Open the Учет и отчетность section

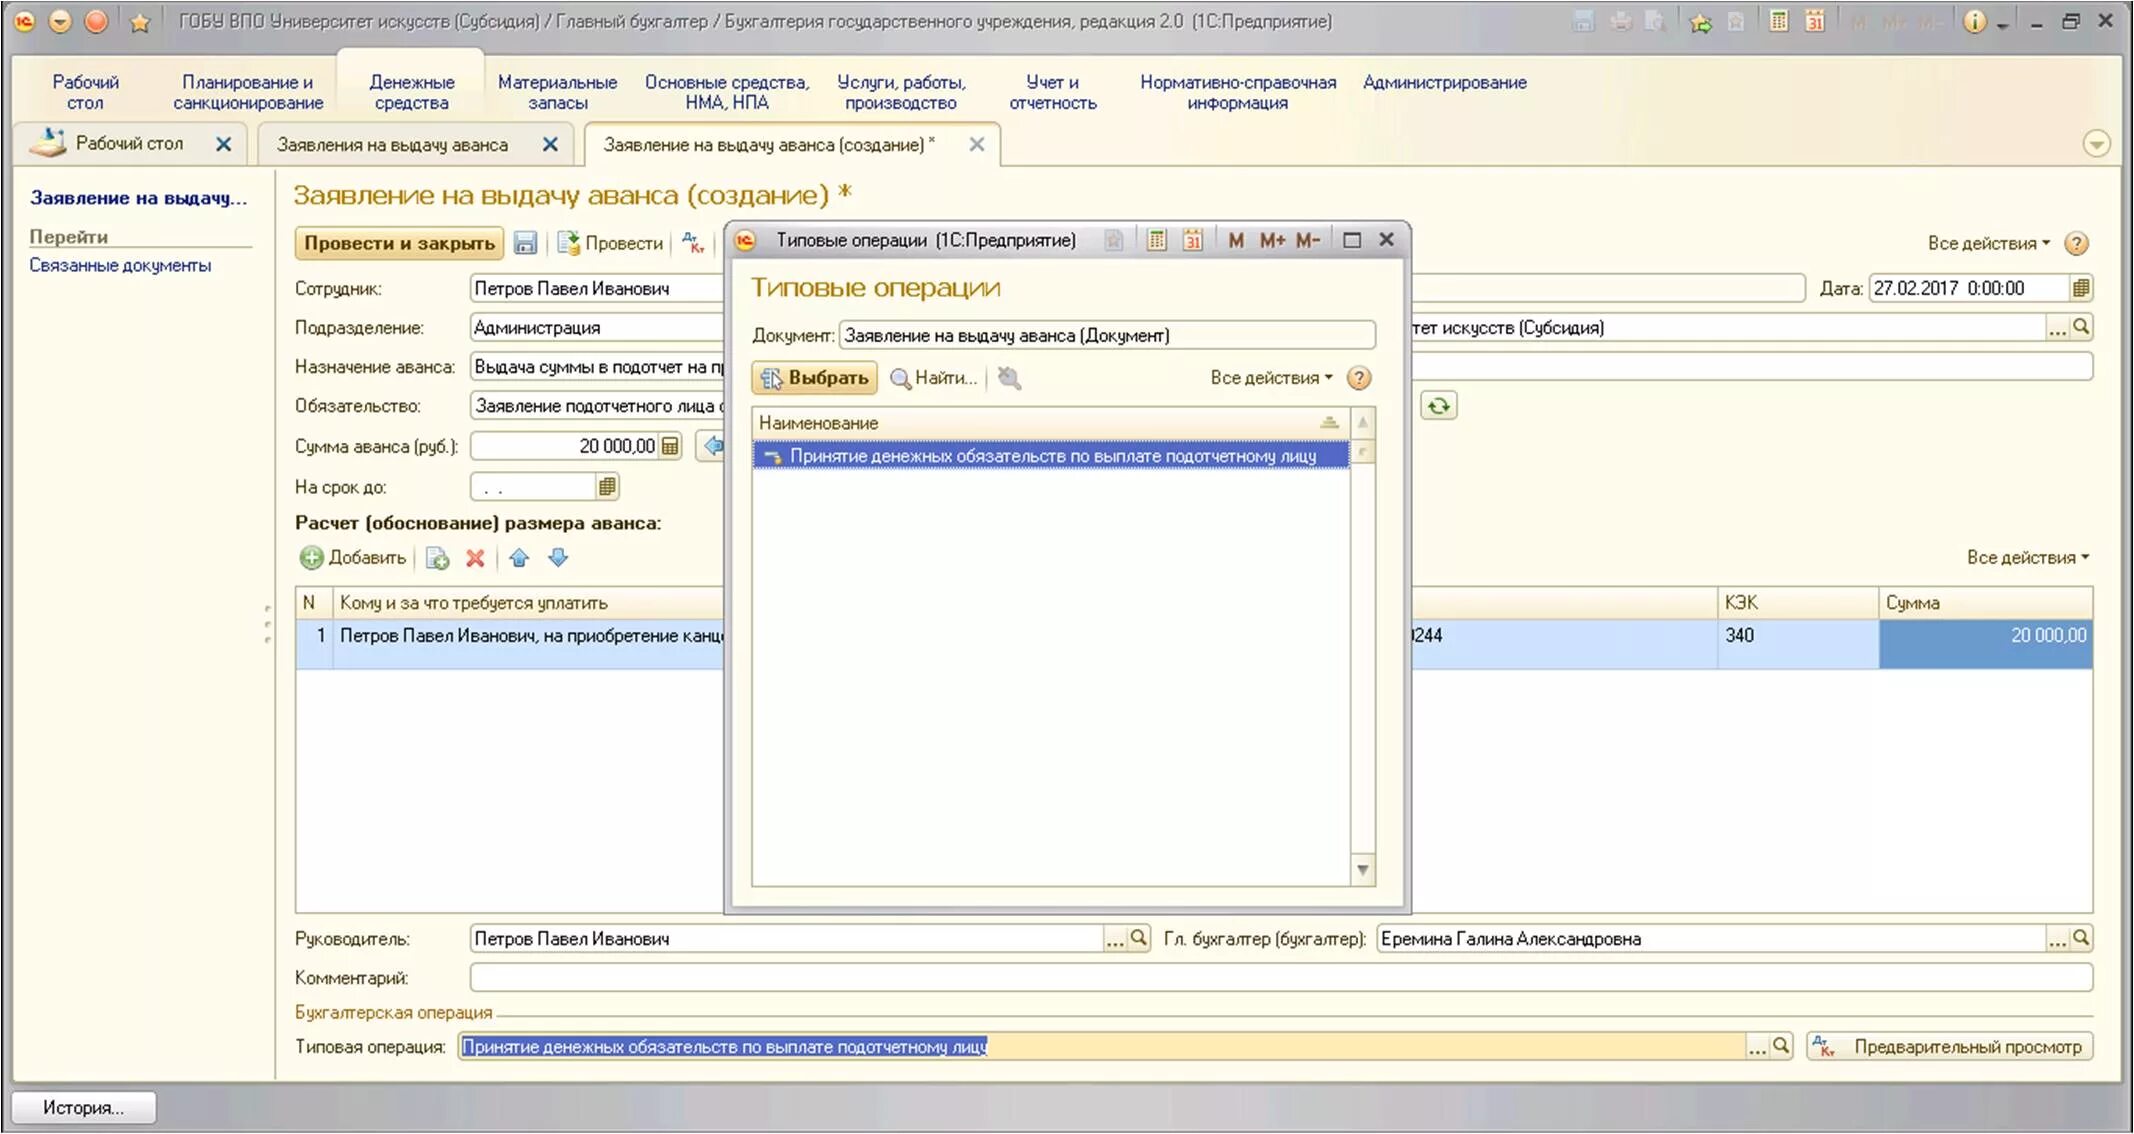coord(1052,92)
